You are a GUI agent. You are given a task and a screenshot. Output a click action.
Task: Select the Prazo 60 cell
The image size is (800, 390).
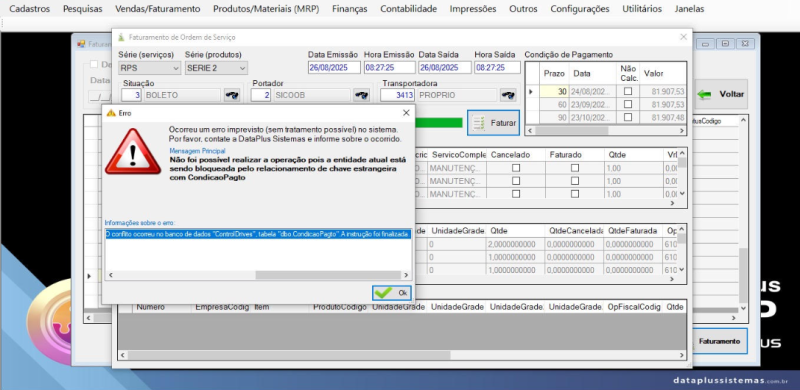pos(554,104)
